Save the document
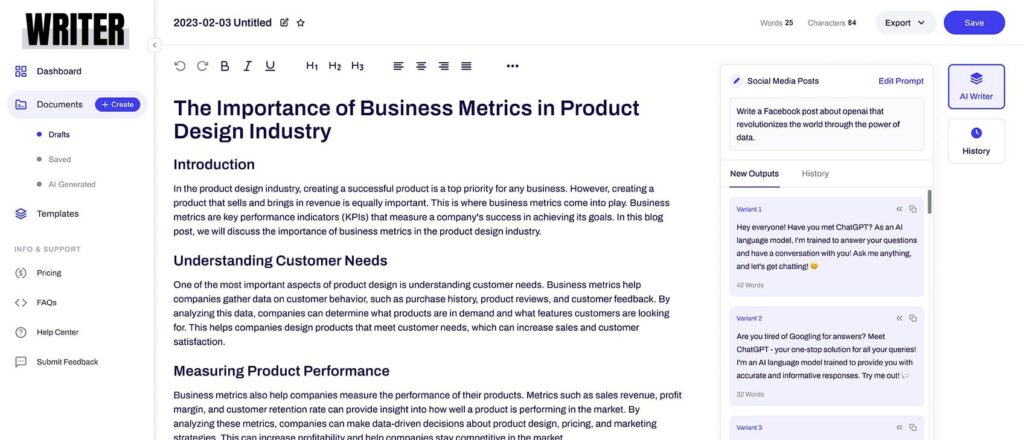 [x=974, y=23]
